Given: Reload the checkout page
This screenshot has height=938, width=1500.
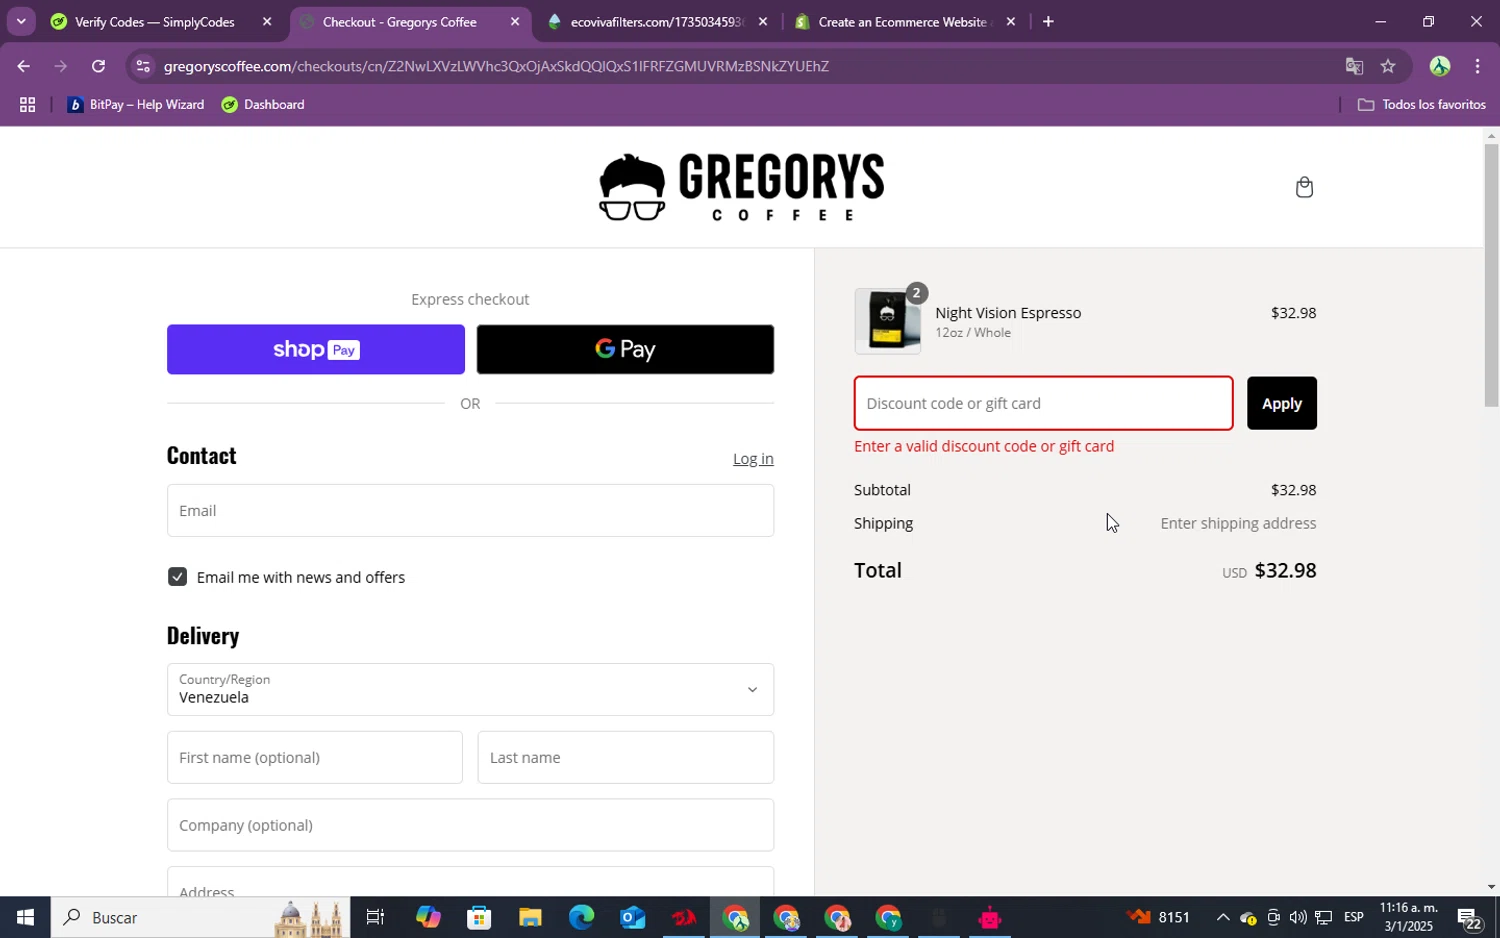Looking at the screenshot, I should (98, 66).
